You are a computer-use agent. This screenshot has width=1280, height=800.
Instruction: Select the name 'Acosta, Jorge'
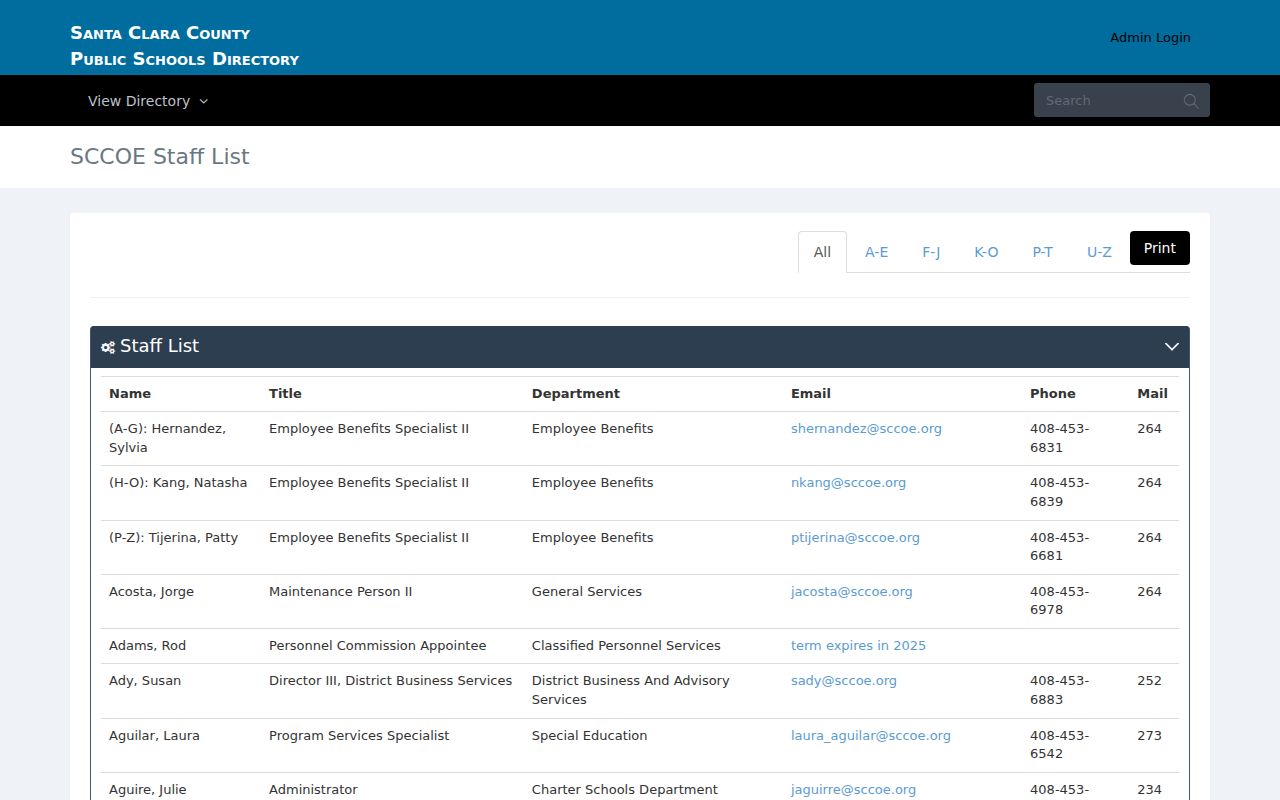pyautogui.click(x=151, y=592)
